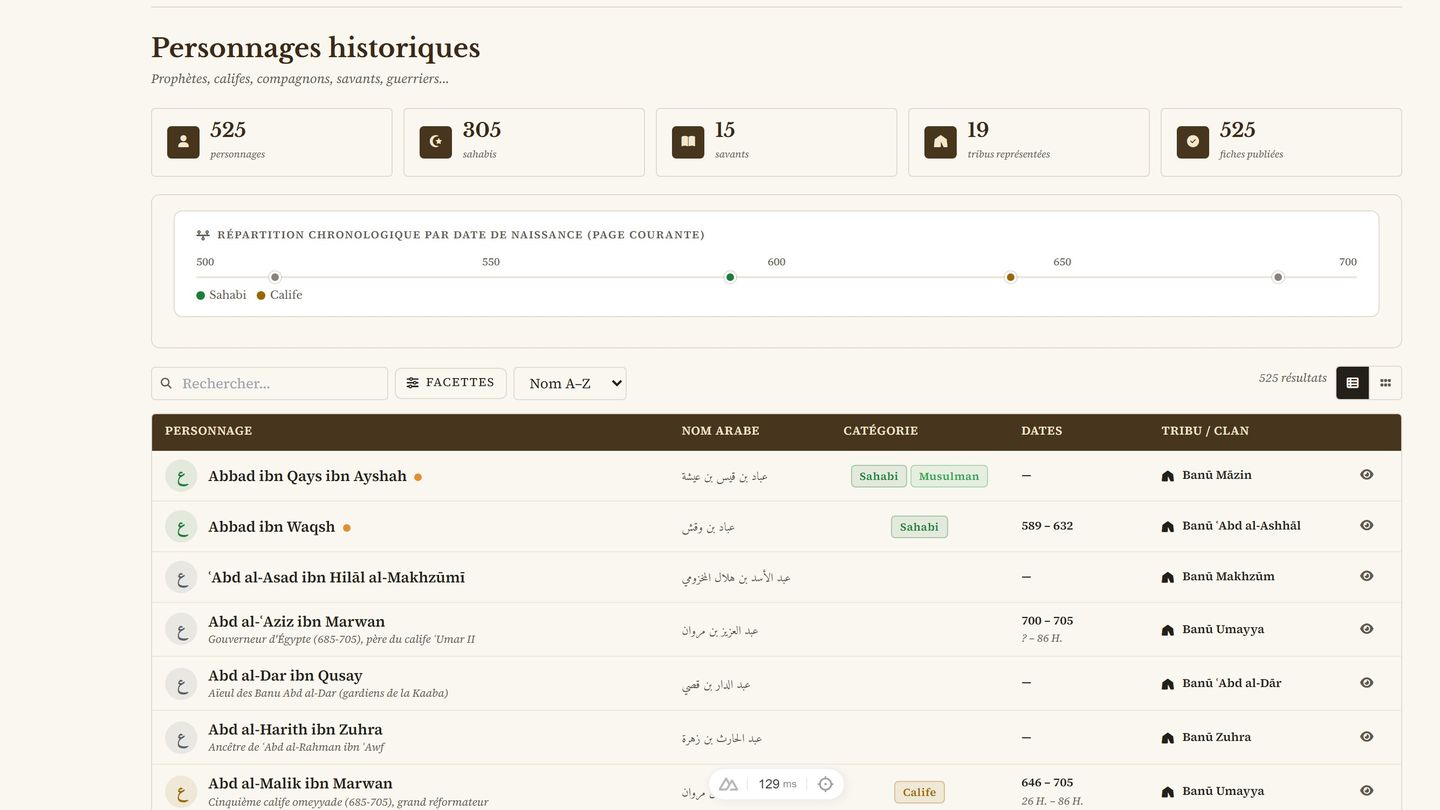Select the gold Calife marker on the timeline
The height and width of the screenshot is (810, 1440).
pyautogui.click(x=1011, y=277)
